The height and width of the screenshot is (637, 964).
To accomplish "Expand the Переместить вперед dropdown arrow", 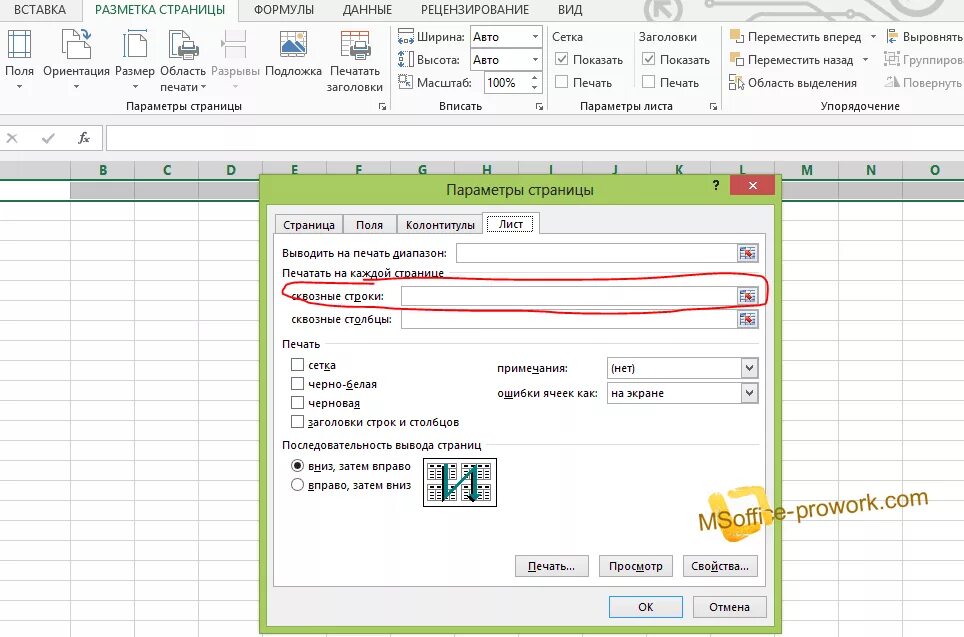I will (x=873, y=37).
